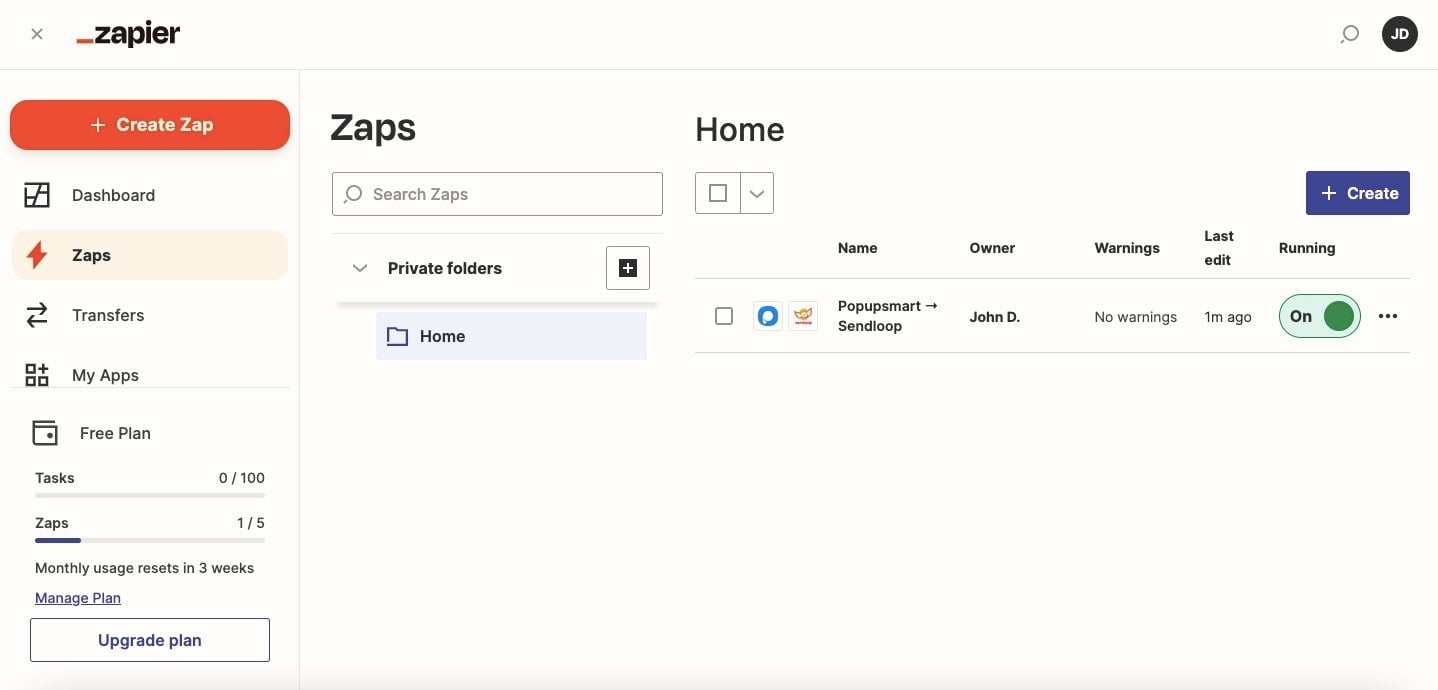Turn off the Popupsmart → Sendloop zap
Image resolution: width=1438 pixels, height=690 pixels.
pyautogui.click(x=1319, y=316)
